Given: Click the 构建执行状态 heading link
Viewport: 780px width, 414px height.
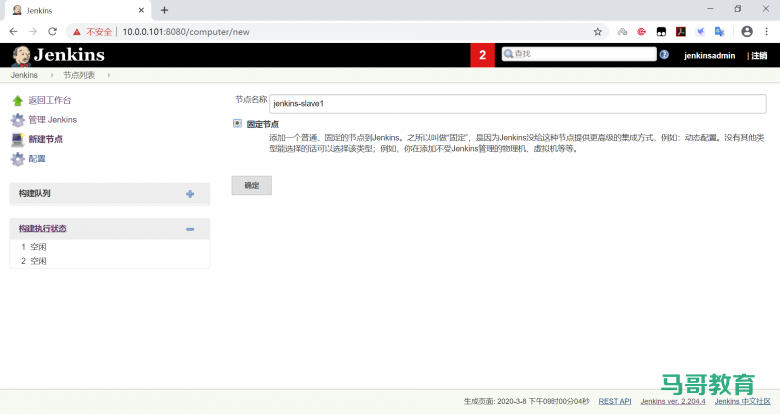Looking at the screenshot, I should 43,229.
